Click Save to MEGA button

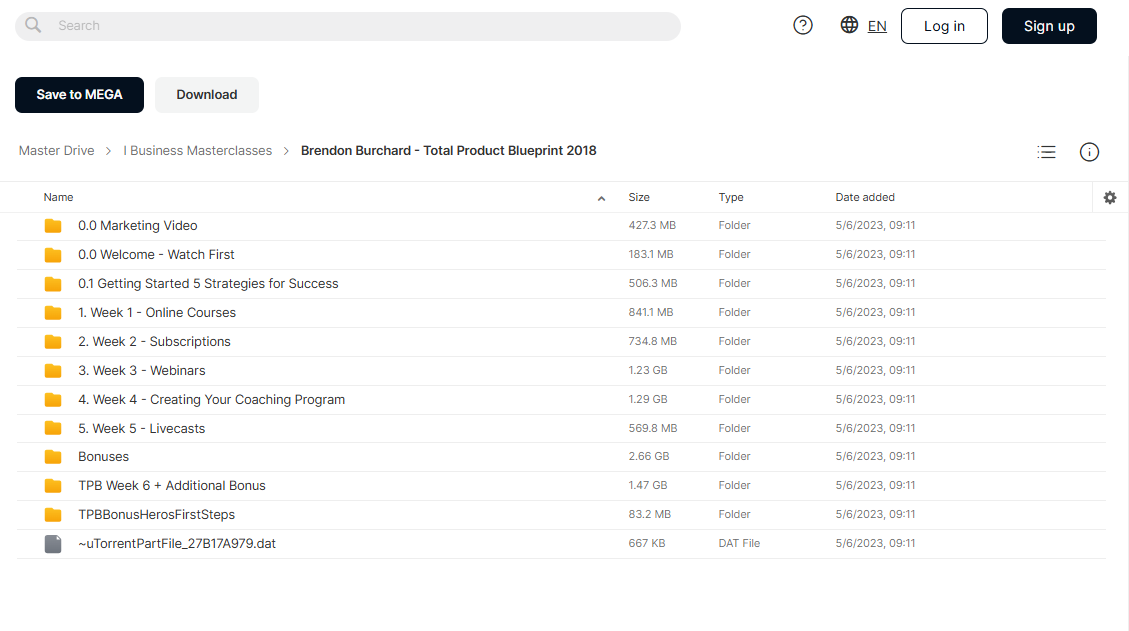click(79, 95)
